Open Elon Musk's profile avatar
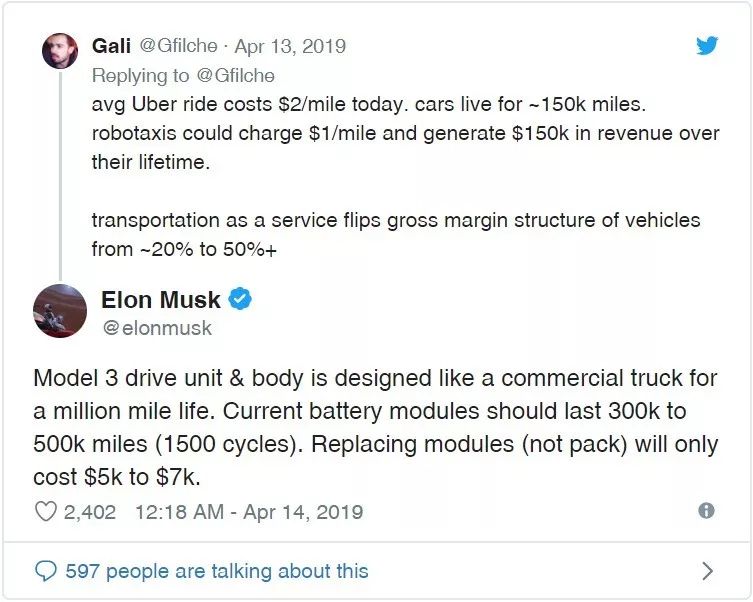Screen dimensions: 753x602 [60, 311]
